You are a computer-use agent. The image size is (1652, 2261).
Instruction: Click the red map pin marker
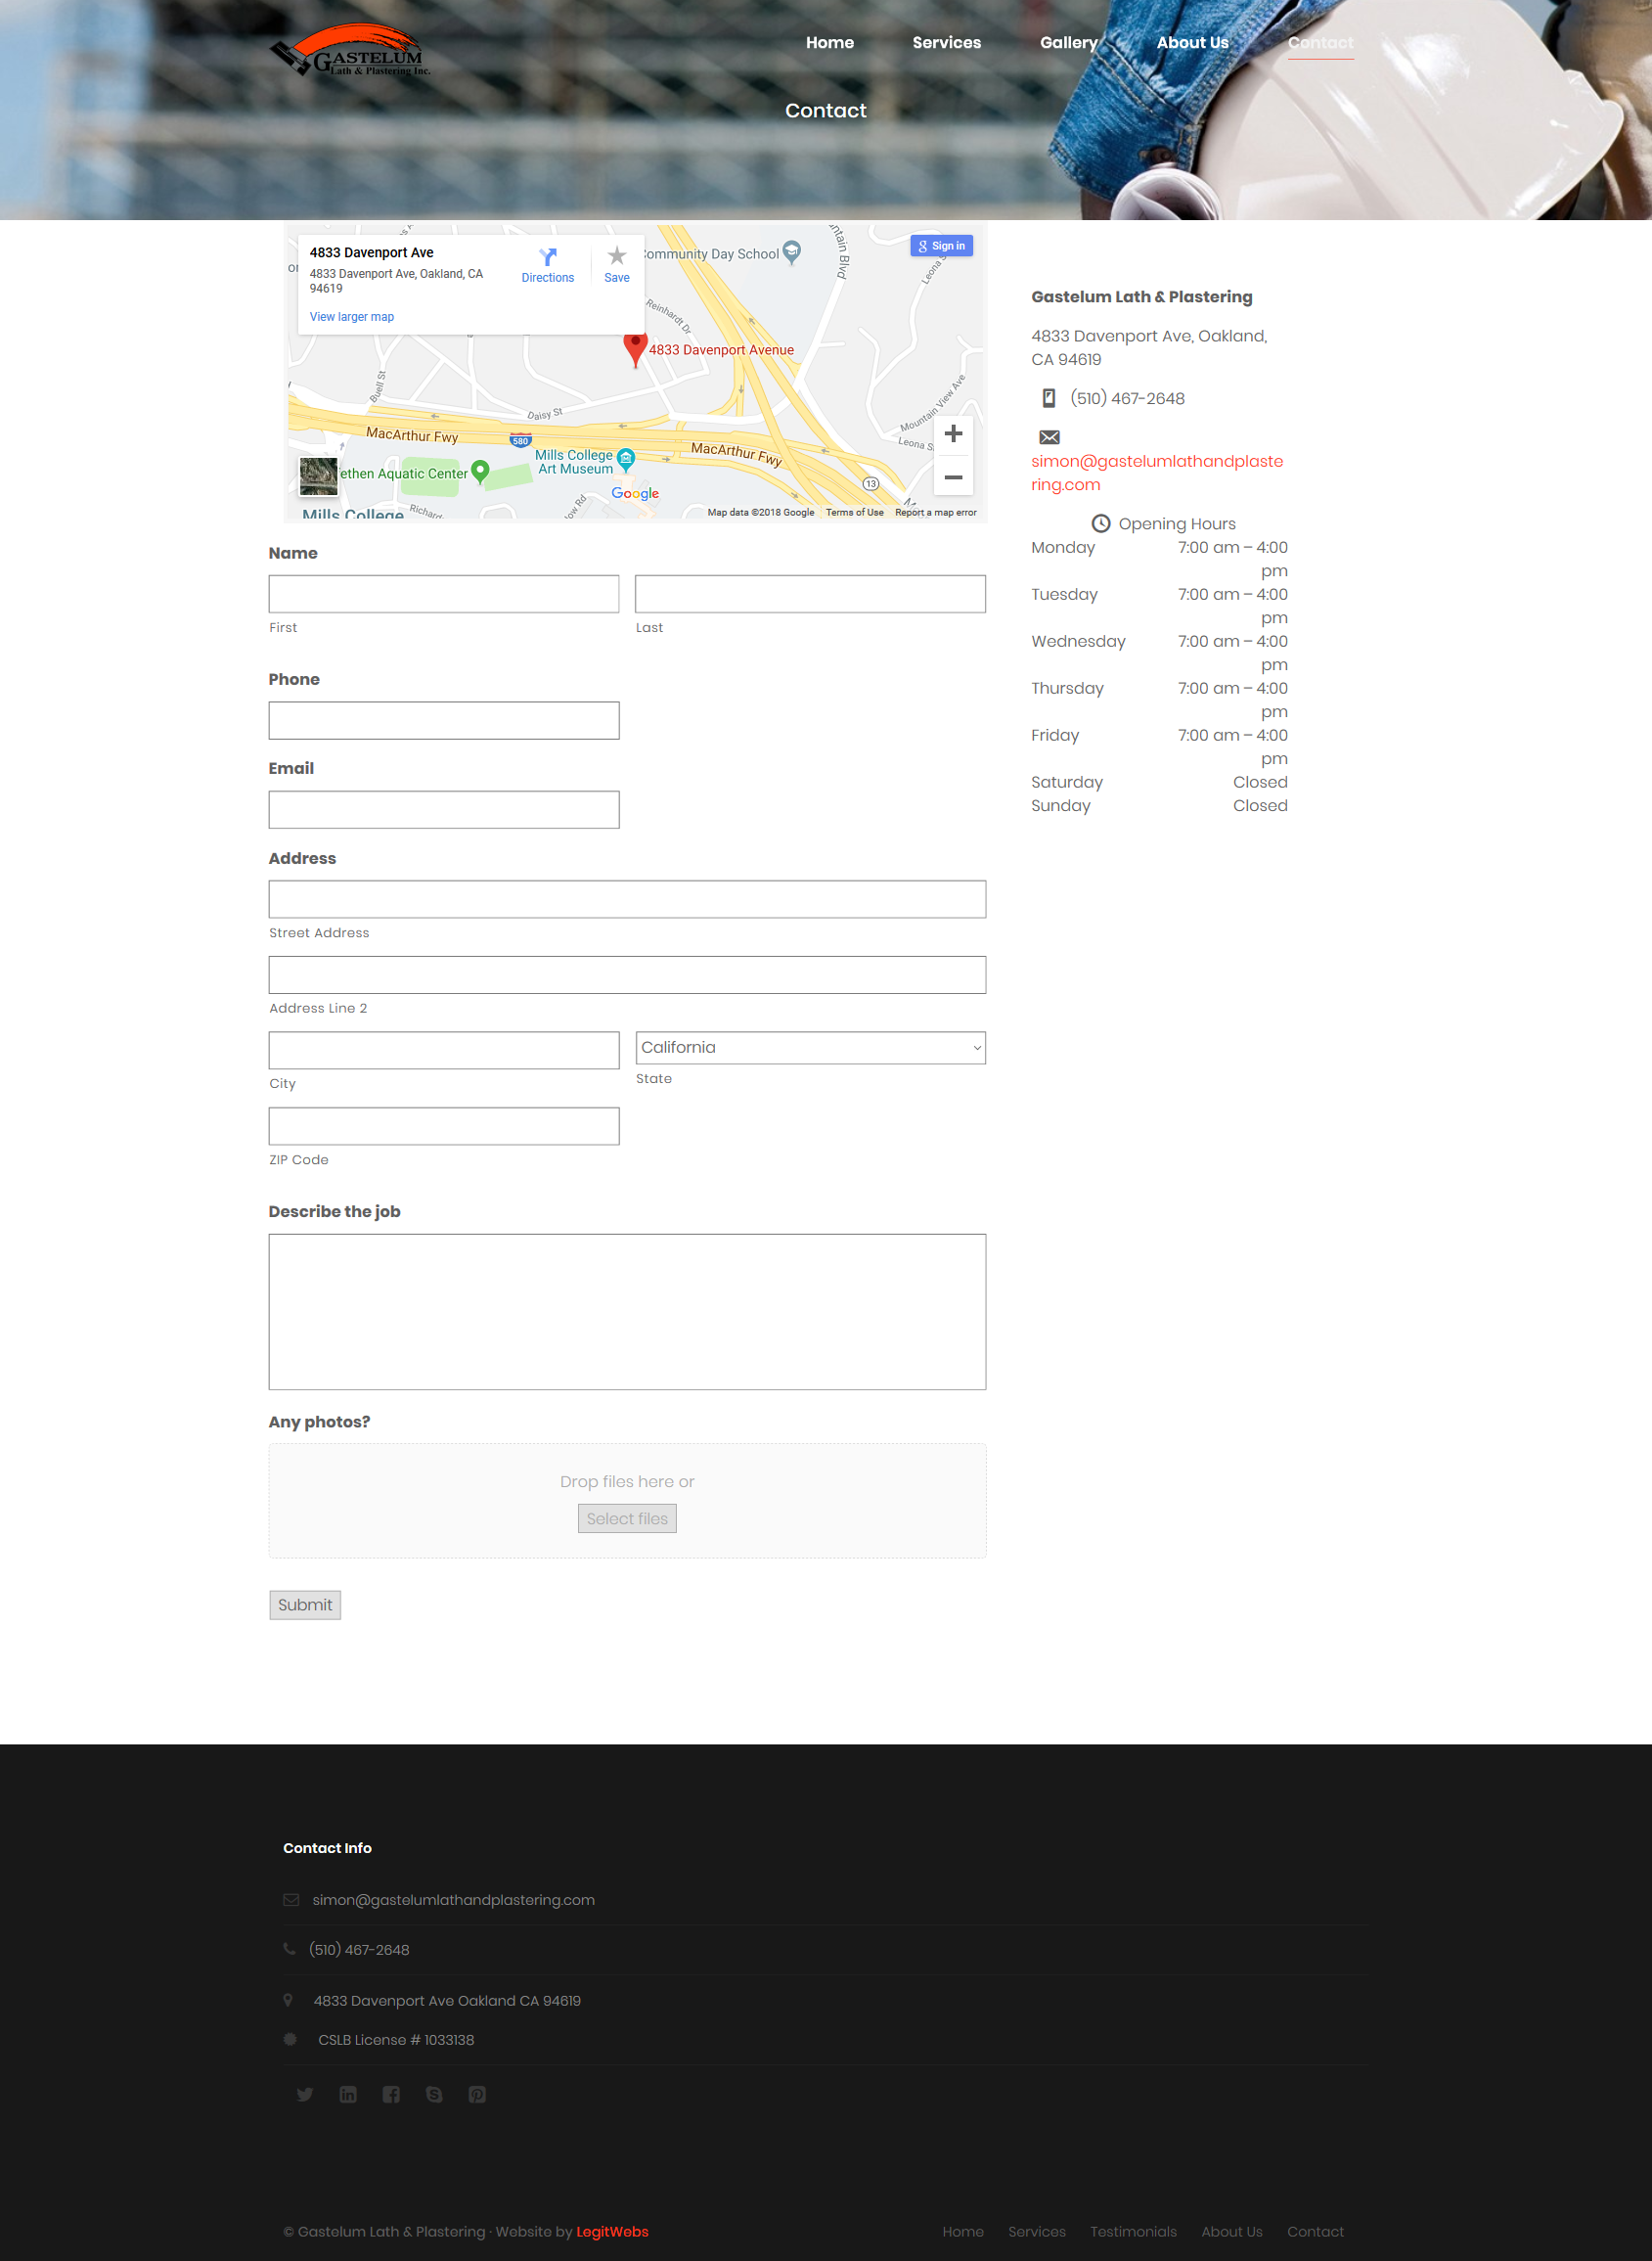click(635, 349)
